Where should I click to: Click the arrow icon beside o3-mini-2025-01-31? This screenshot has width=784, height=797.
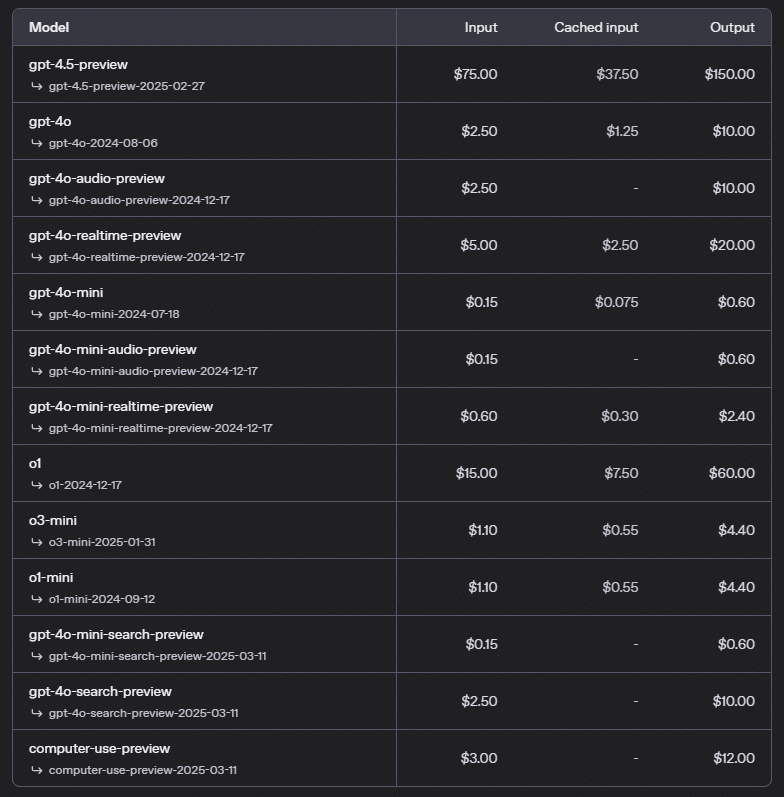point(37,542)
